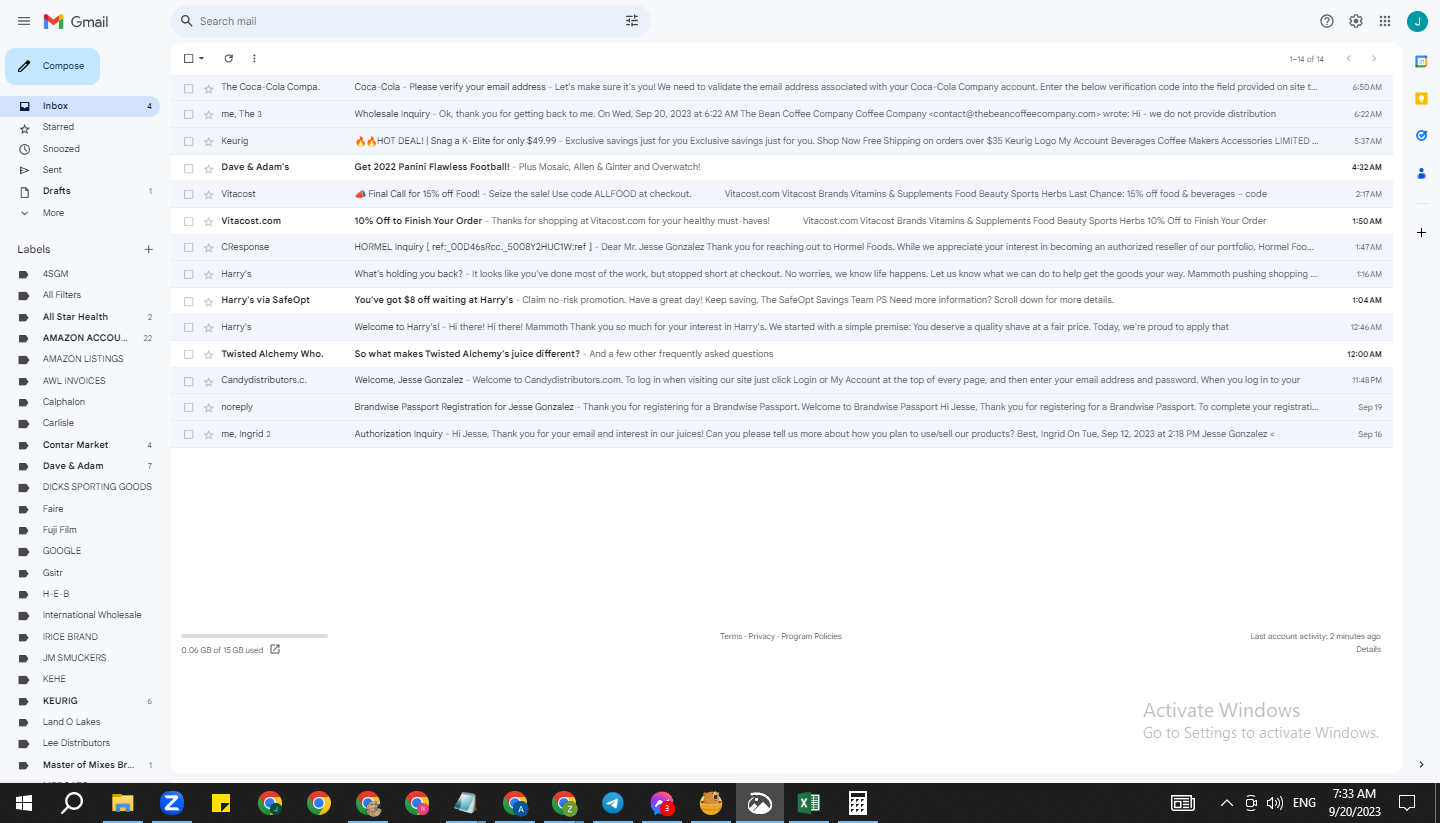This screenshot has height=823, width=1440.
Task: Check the Authorization Inquiry email
Action: pyautogui.click(x=188, y=434)
